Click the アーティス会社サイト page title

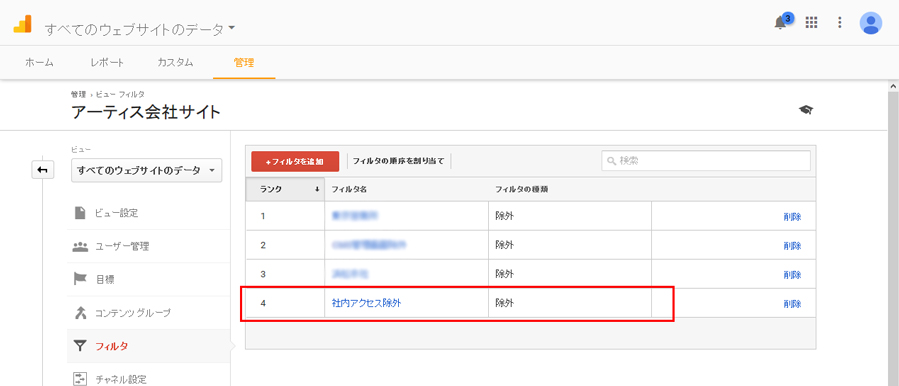146,112
